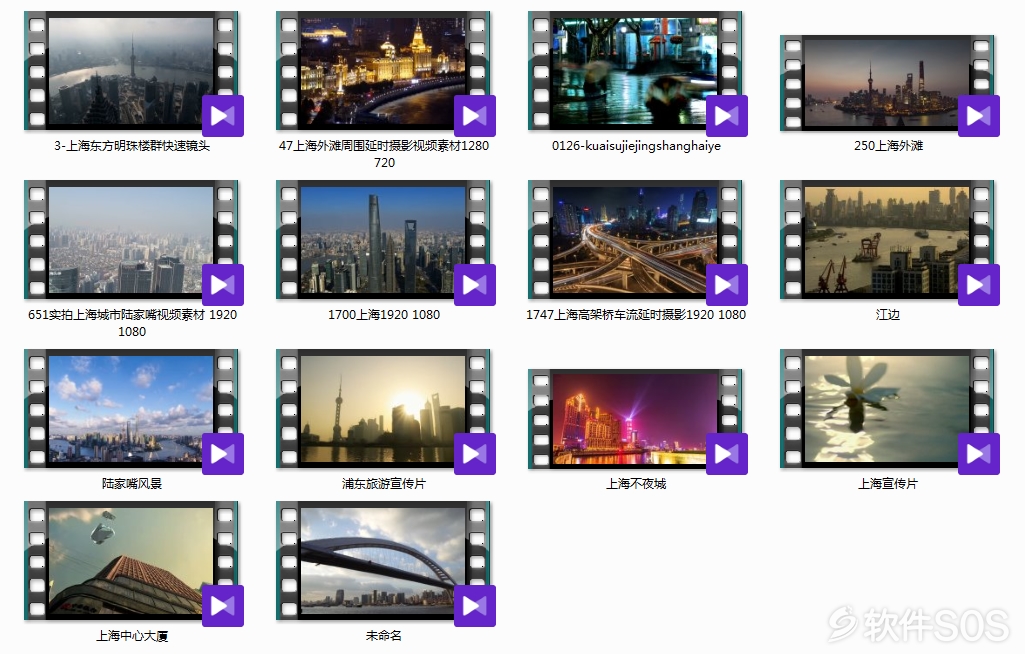Click the file name 47上海外滩周围延时摄影视频素材1280 720
The width and height of the screenshot is (1025, 654).
point(384,154)
